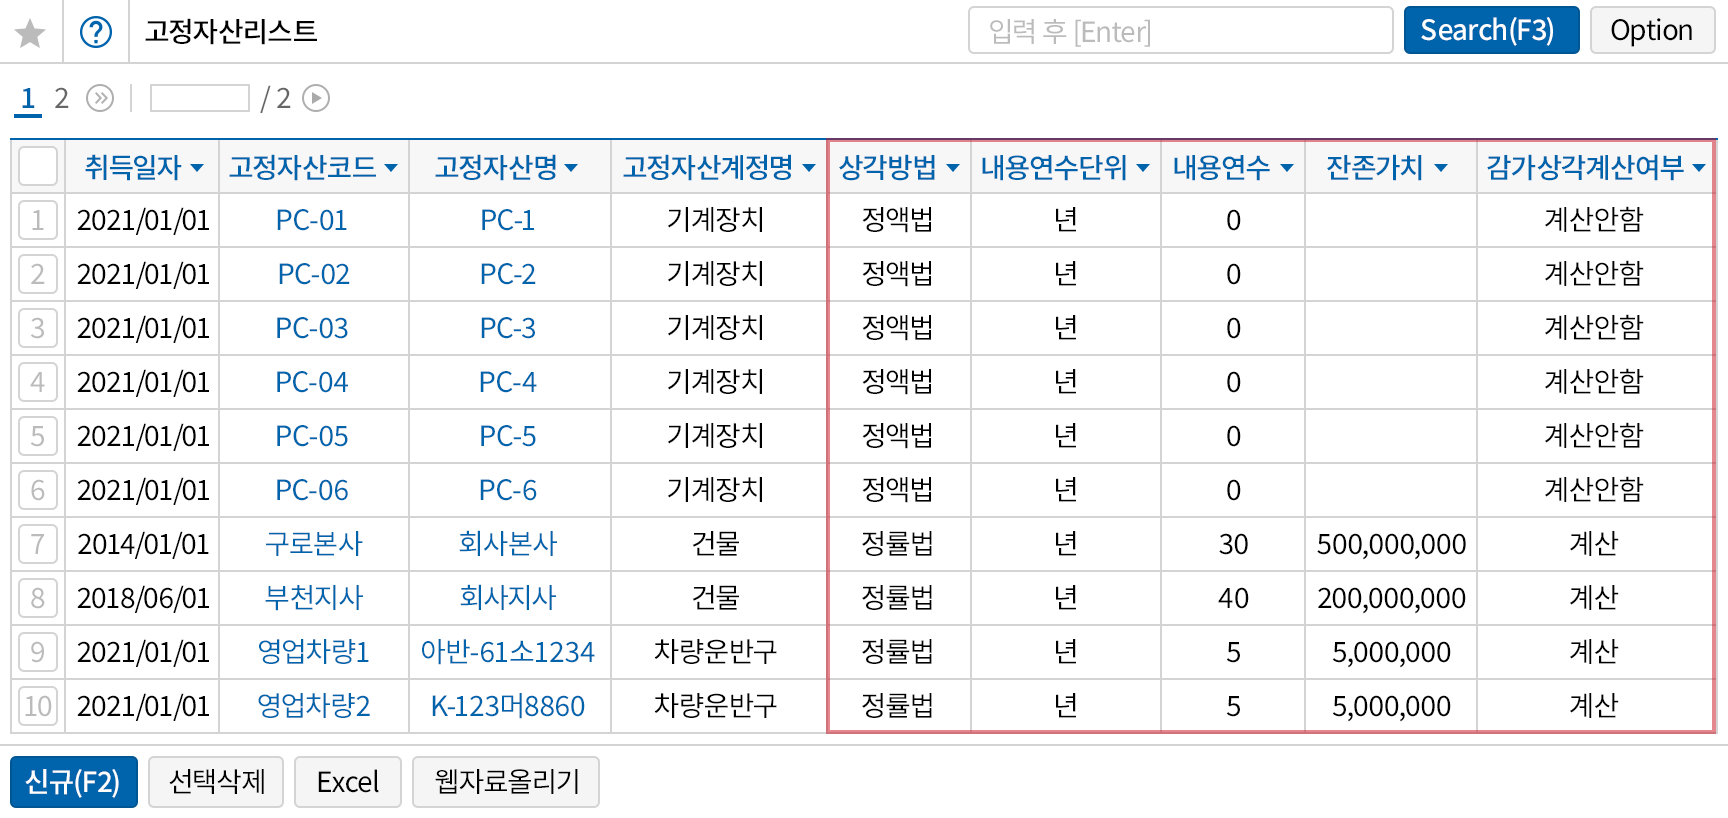Check the row 10 checkbox
Image resolution: width=1728 pixels, height=818 pixels.
38,706
